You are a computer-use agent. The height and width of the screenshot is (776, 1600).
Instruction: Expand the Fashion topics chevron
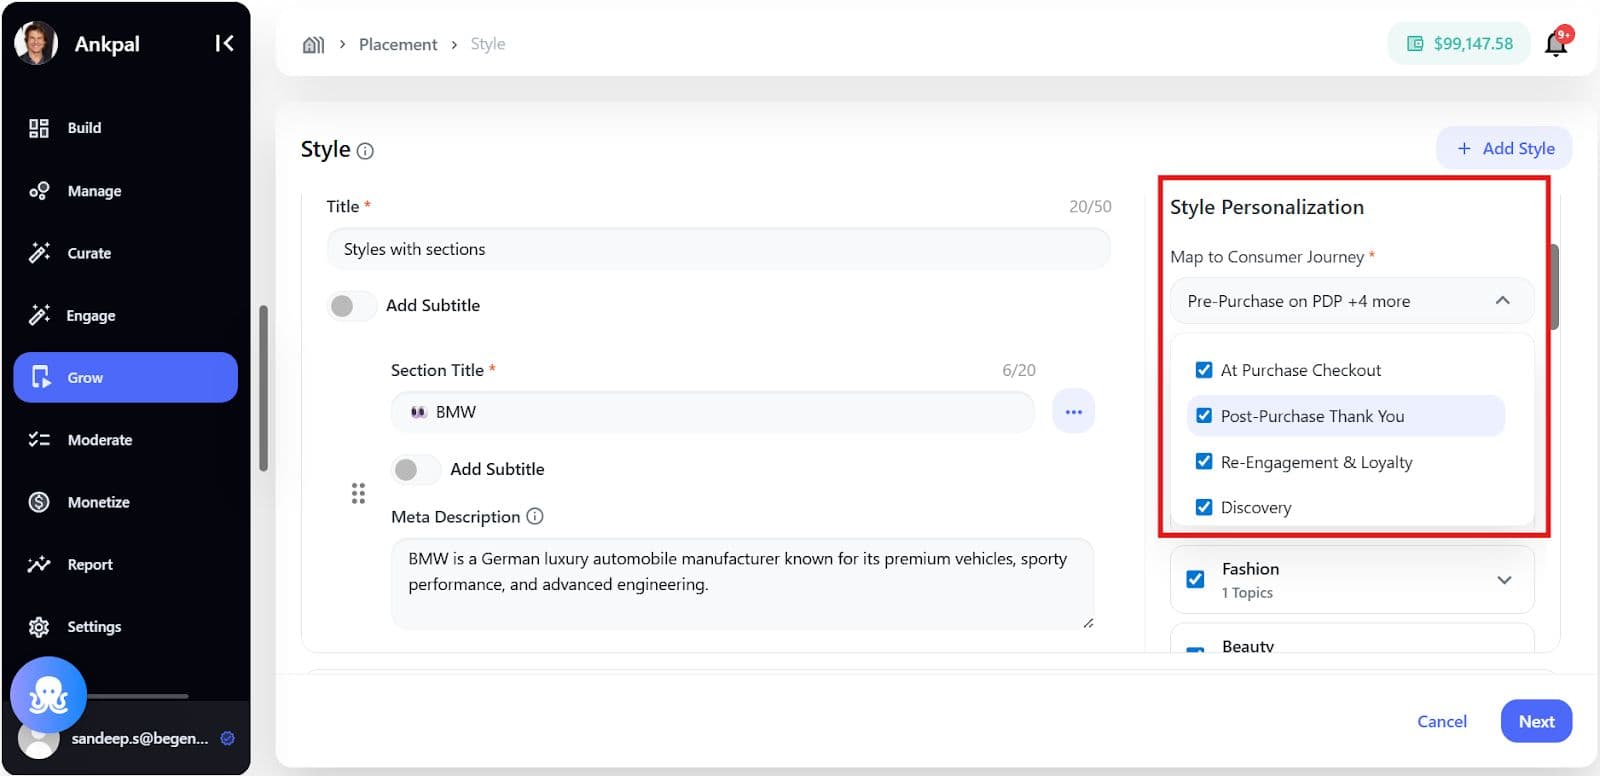click(x=1503, y=580)
